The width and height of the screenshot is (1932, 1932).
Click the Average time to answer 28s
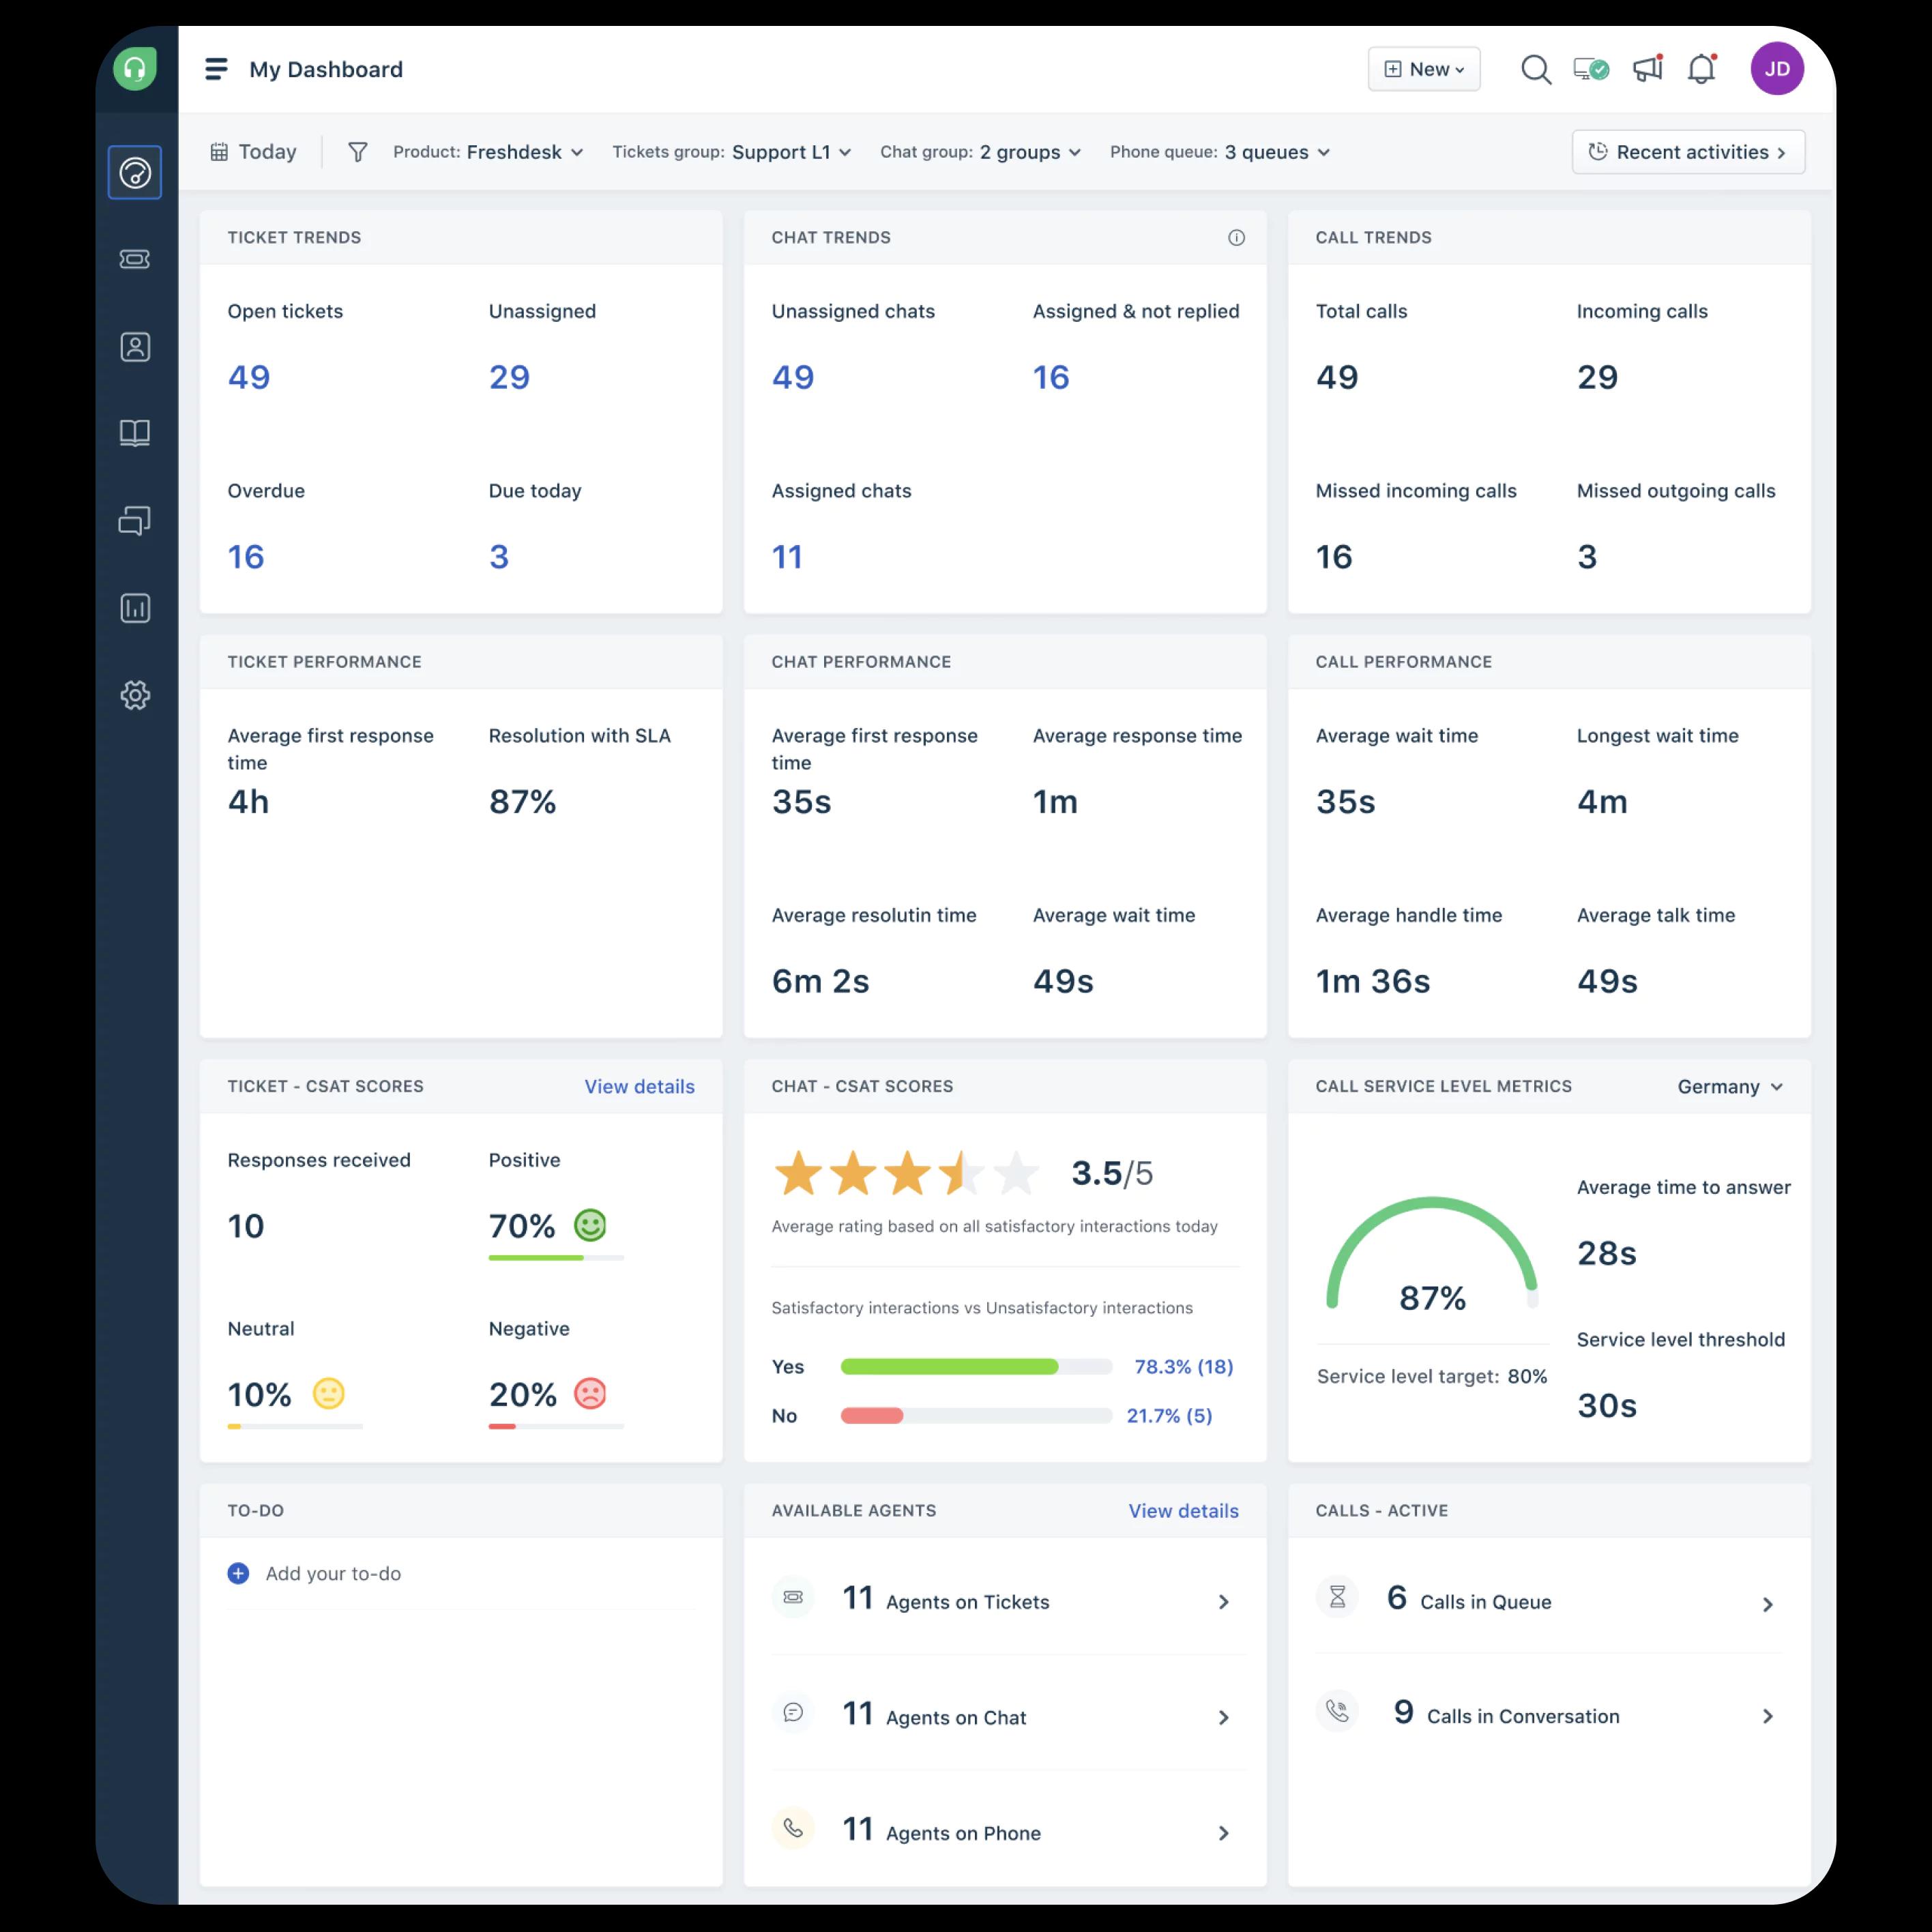tap(1607, 1253)
